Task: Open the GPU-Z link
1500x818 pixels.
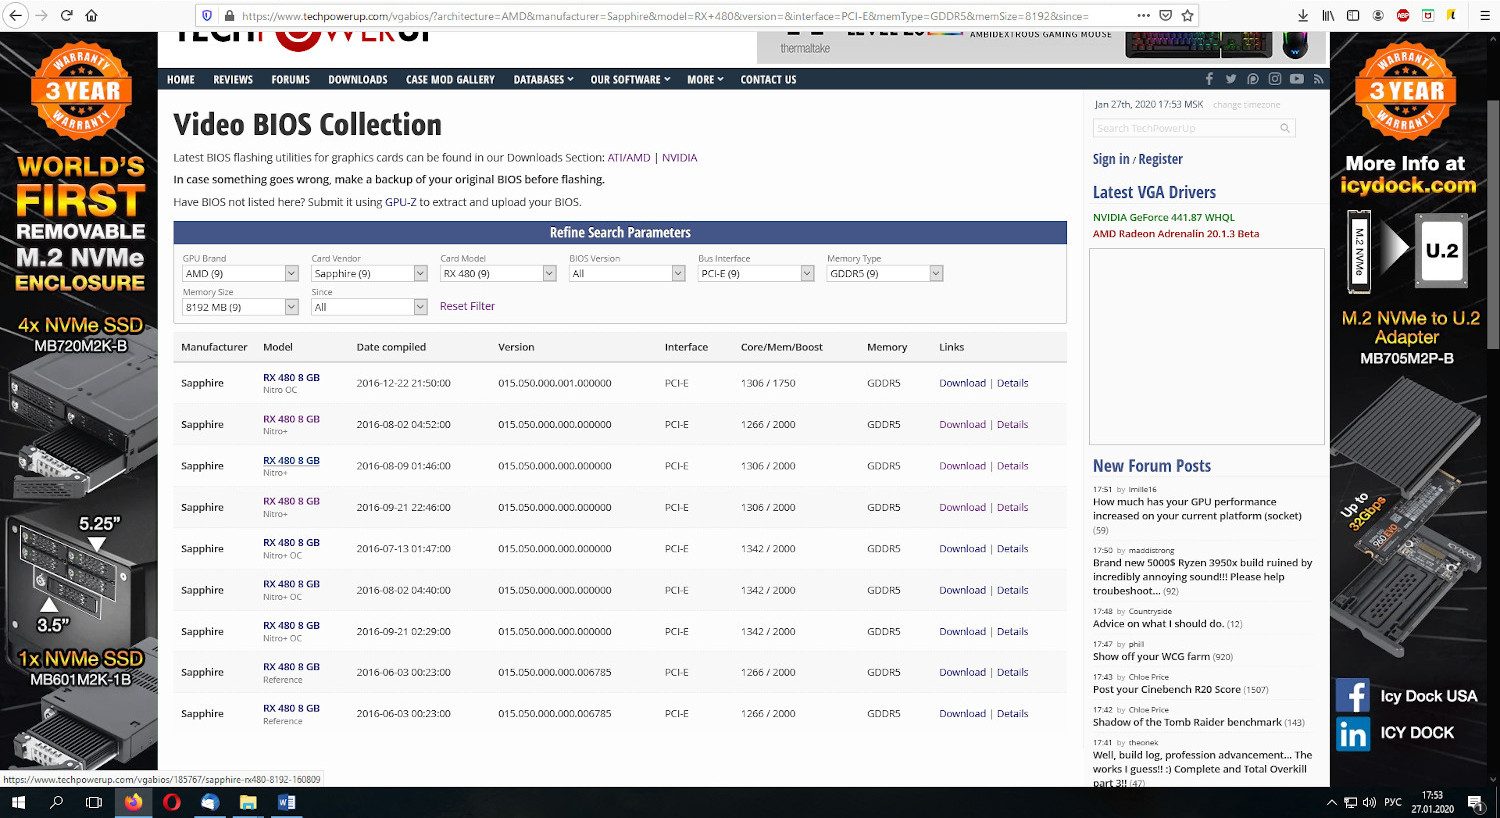Action: tap(400, 202)
